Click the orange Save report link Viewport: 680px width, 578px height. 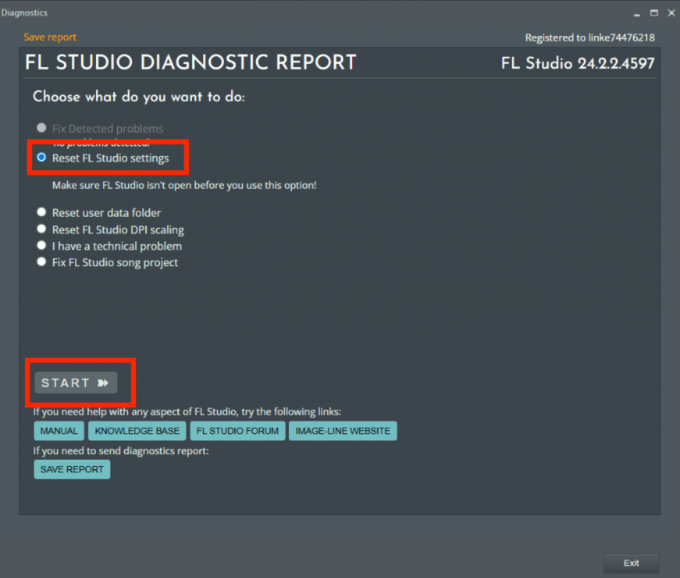50,37
